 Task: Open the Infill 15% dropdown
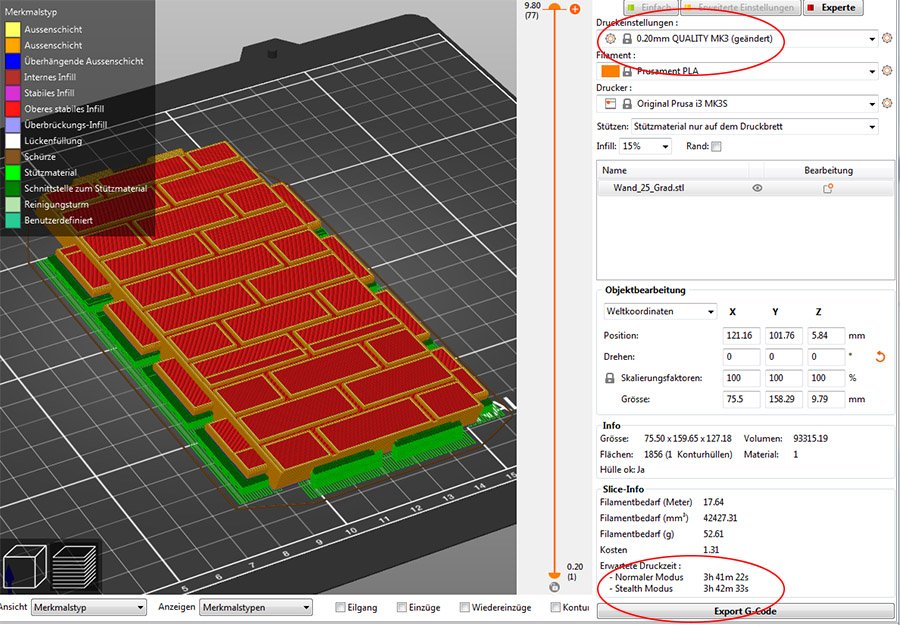[646, 146]
